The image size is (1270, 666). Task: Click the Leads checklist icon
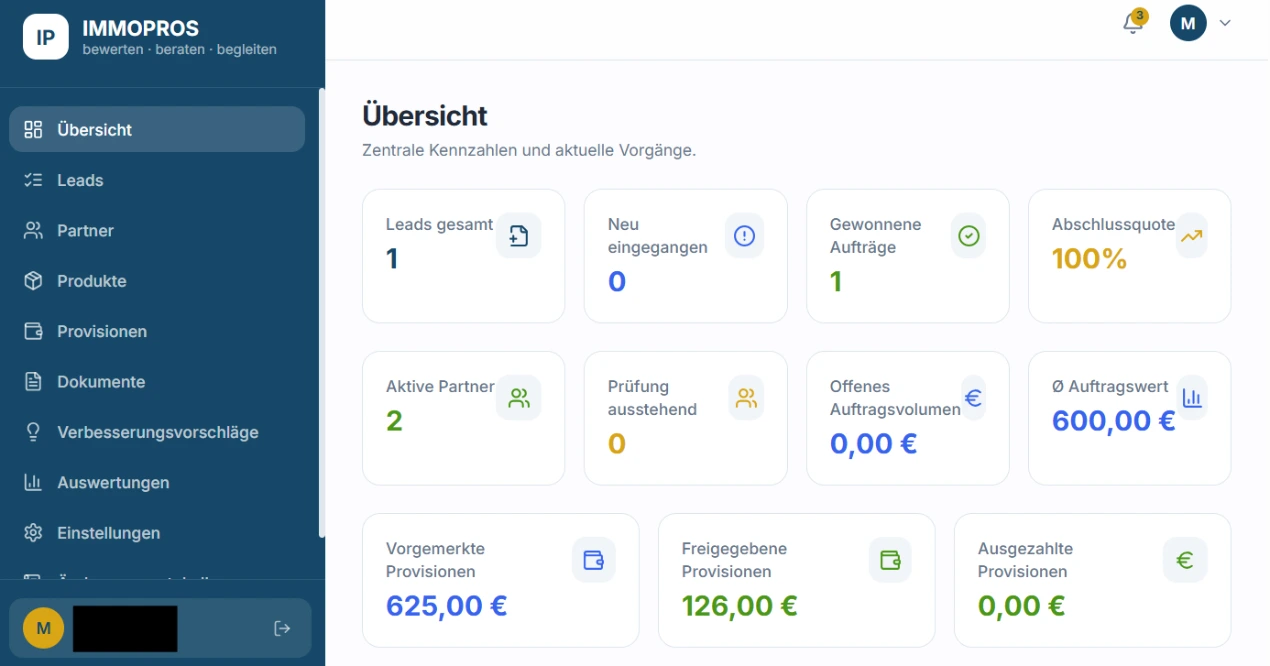33,180
